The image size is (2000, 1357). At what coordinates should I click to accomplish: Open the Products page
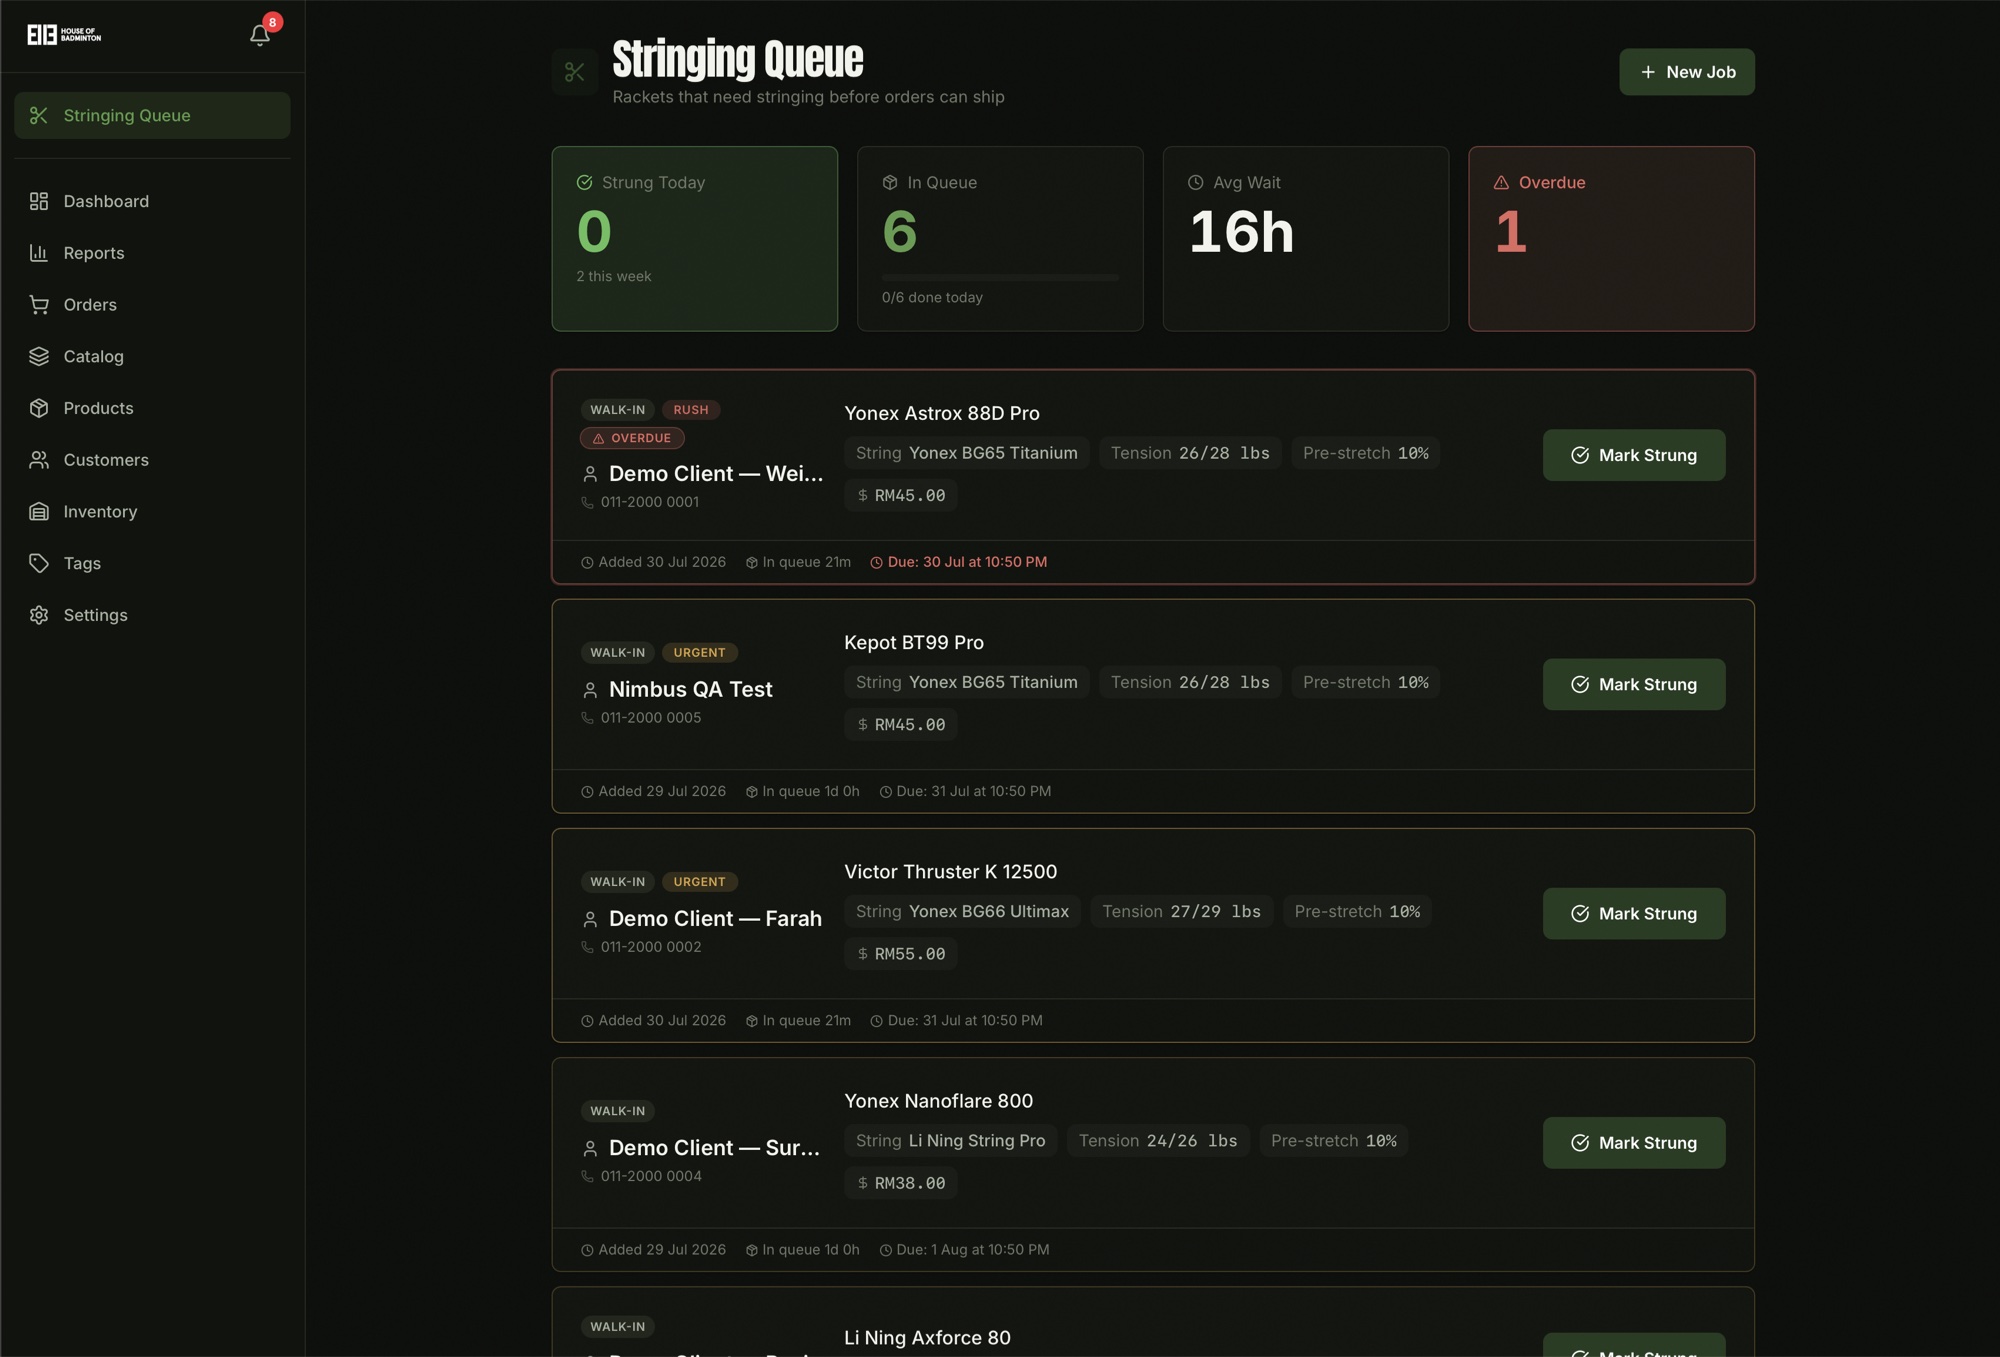tap(152, 408)
